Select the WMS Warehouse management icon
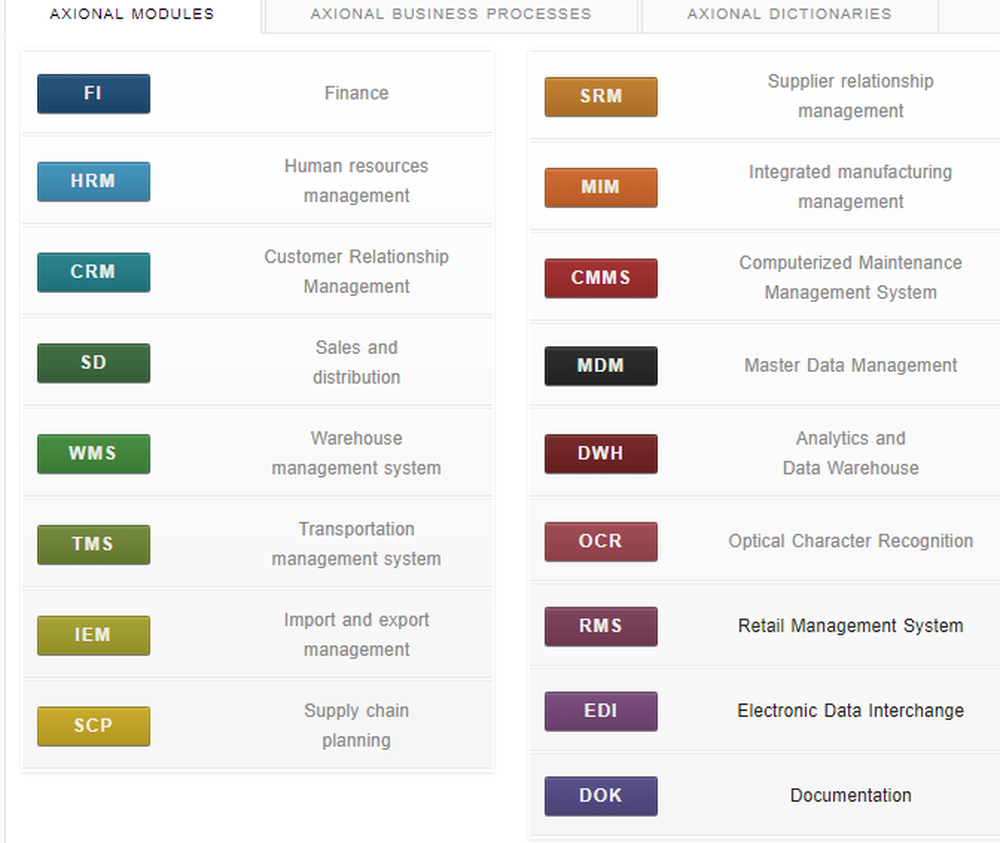 93,454
